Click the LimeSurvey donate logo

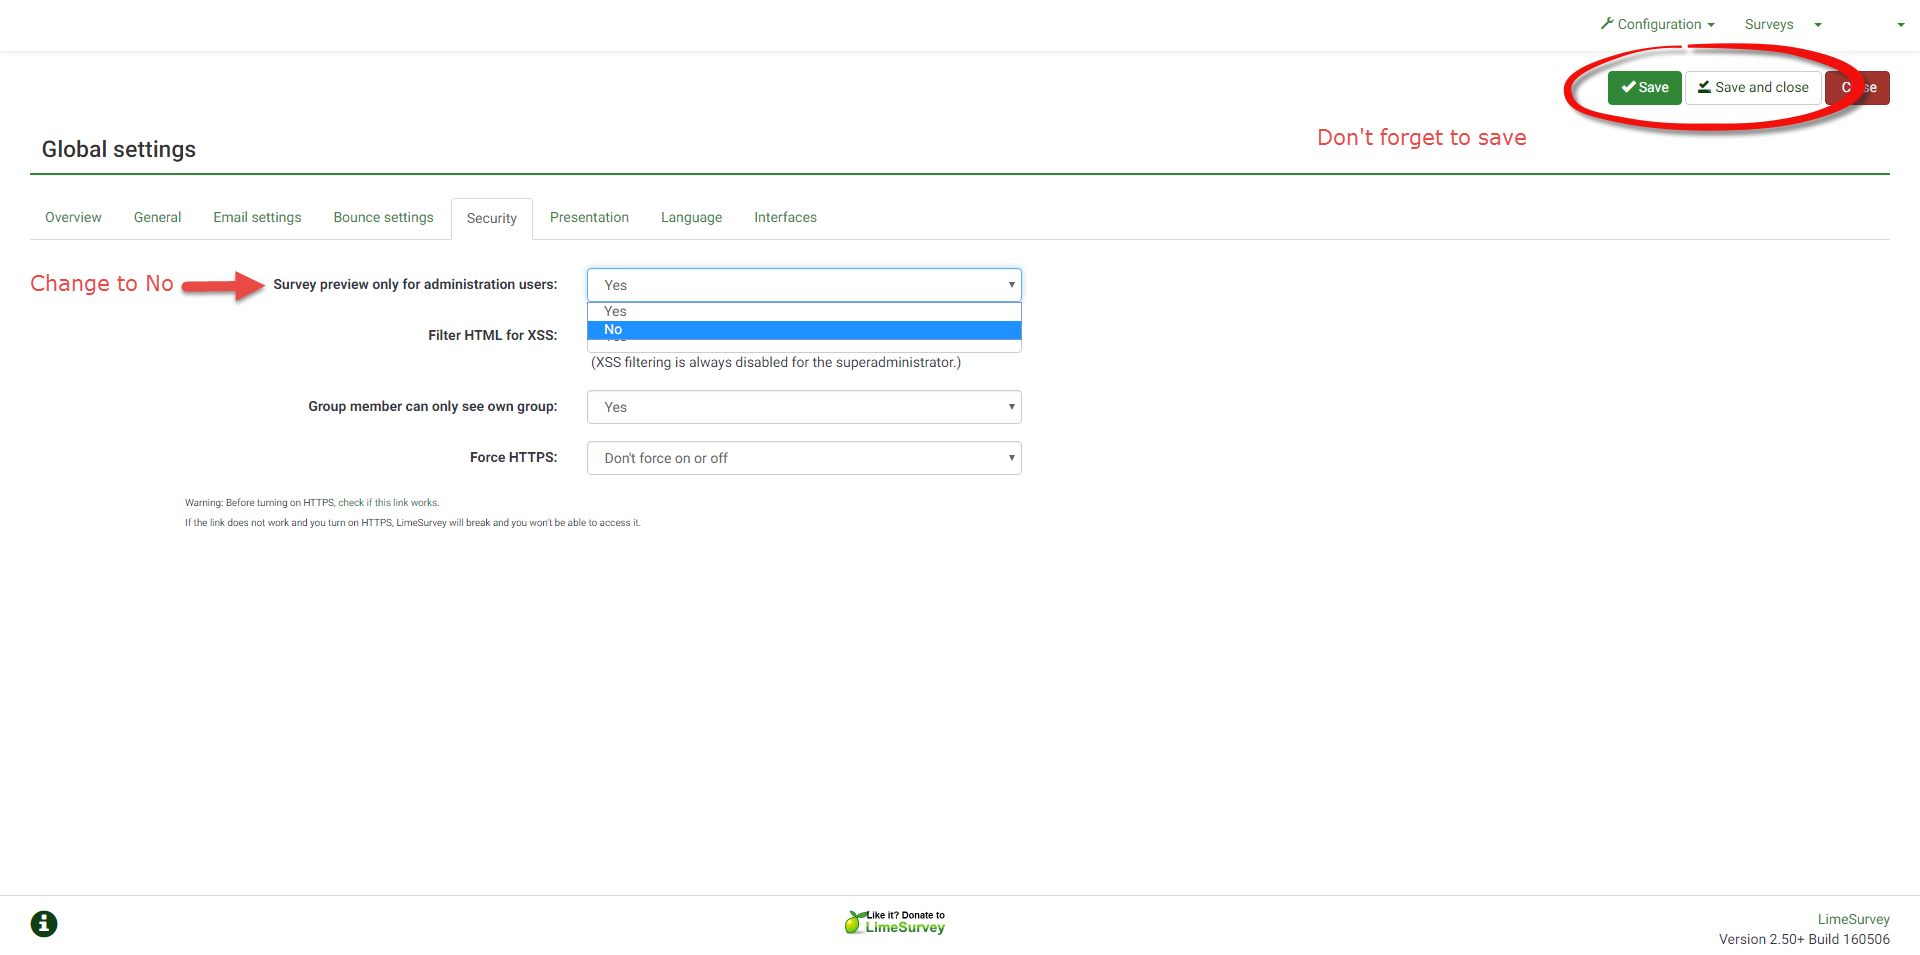pyautogui.click(x=895, y=922)
